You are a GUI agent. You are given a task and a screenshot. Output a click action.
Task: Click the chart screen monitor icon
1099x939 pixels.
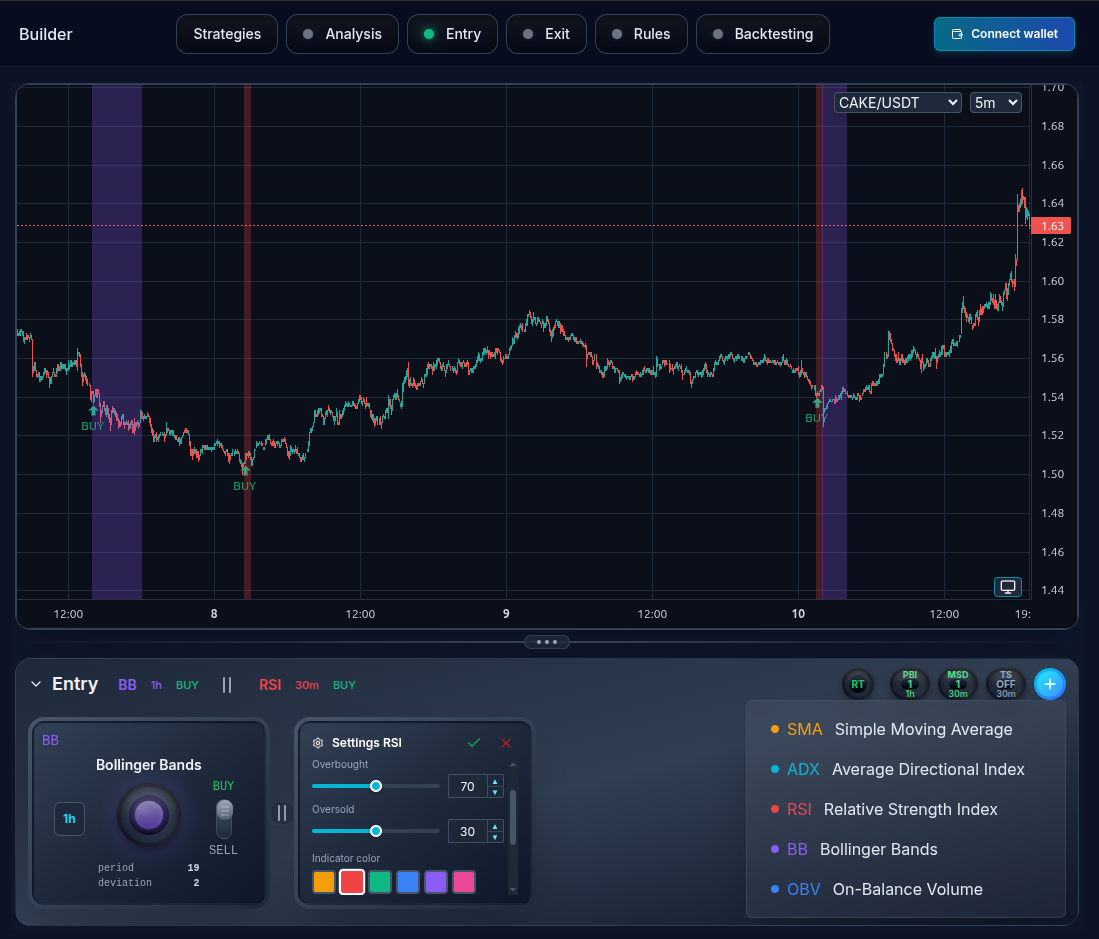[1007, 587]
